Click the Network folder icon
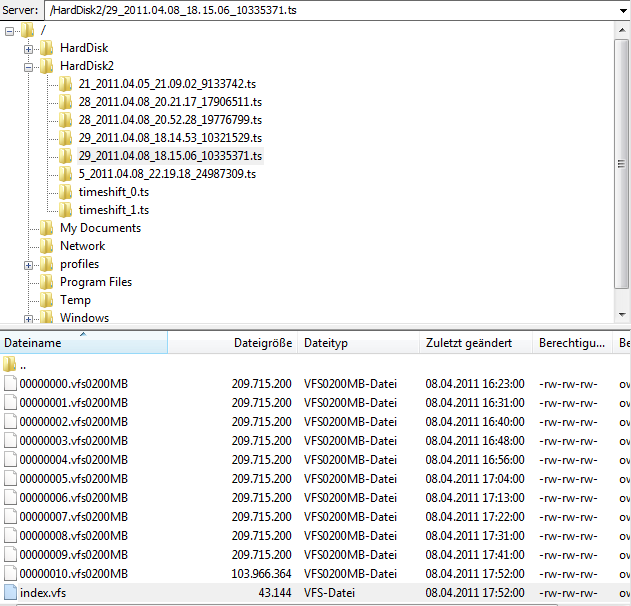631x606 pixels. coord(46,246)
